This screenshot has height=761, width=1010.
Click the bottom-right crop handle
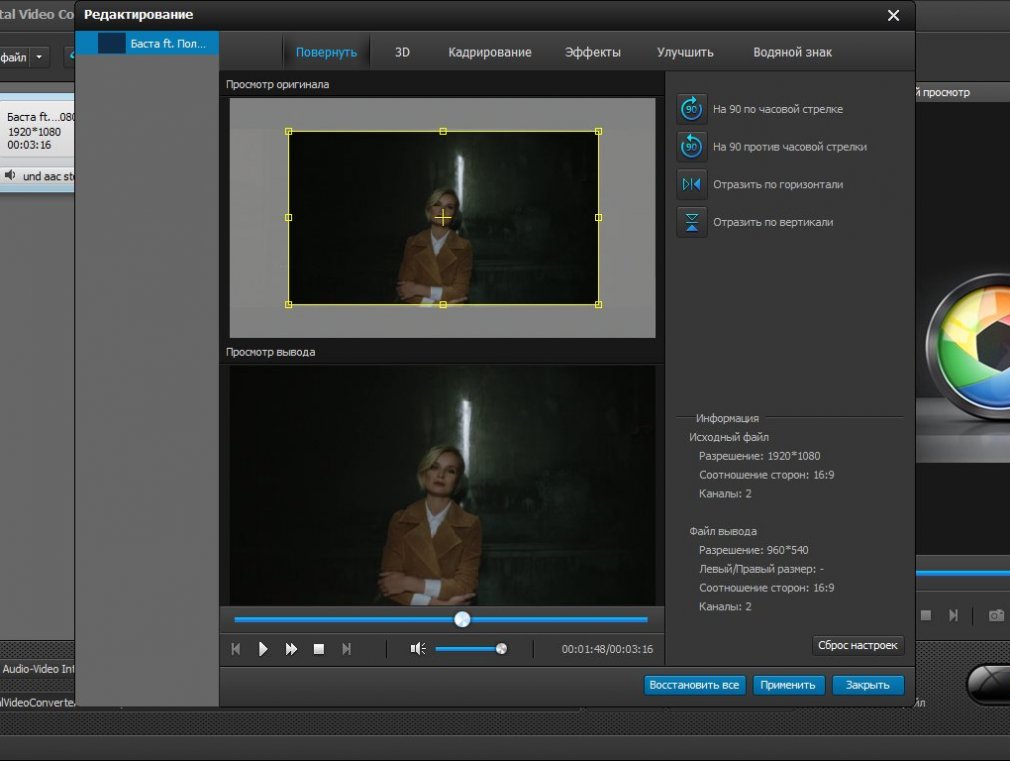[598, 304]
